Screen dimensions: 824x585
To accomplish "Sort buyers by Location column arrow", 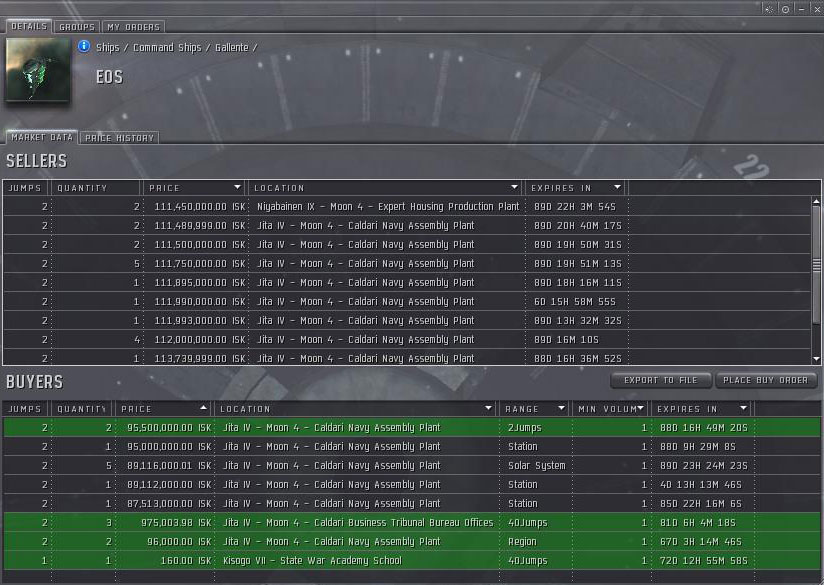I will point(489,408).
